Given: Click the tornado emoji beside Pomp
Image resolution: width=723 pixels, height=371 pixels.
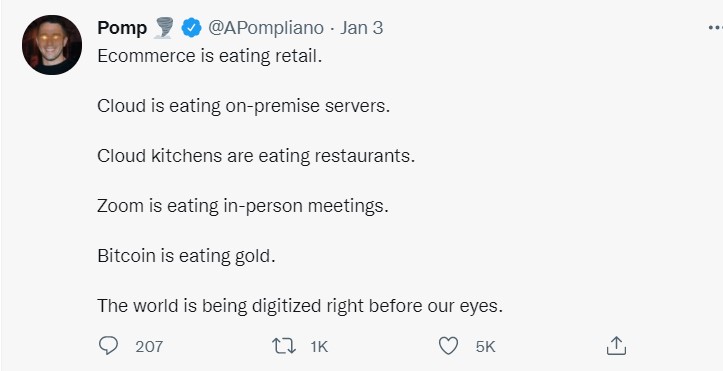Looking at the screenshot, I should (x=163, y=28).
